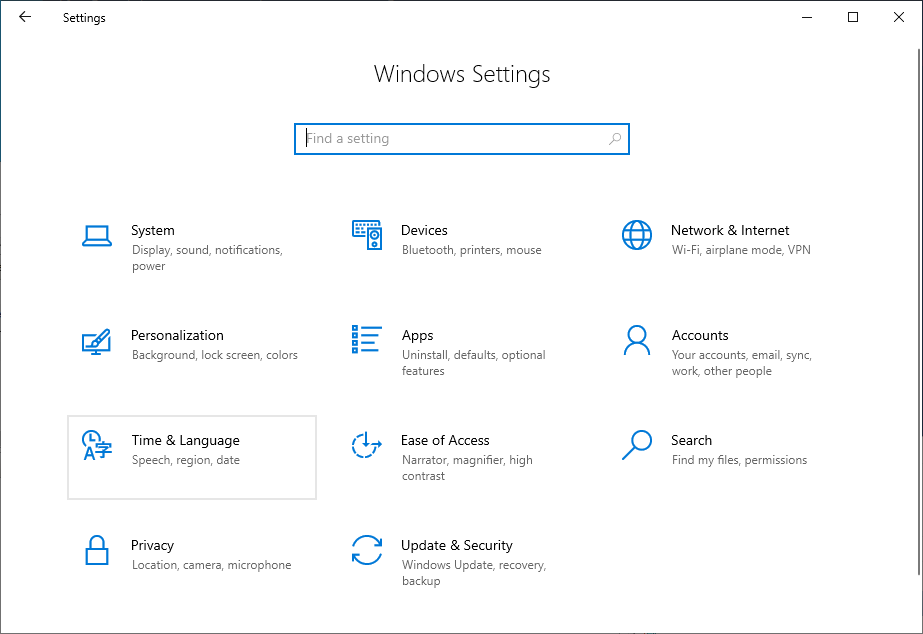Open the Privacy padlock icon

(97, 550)
